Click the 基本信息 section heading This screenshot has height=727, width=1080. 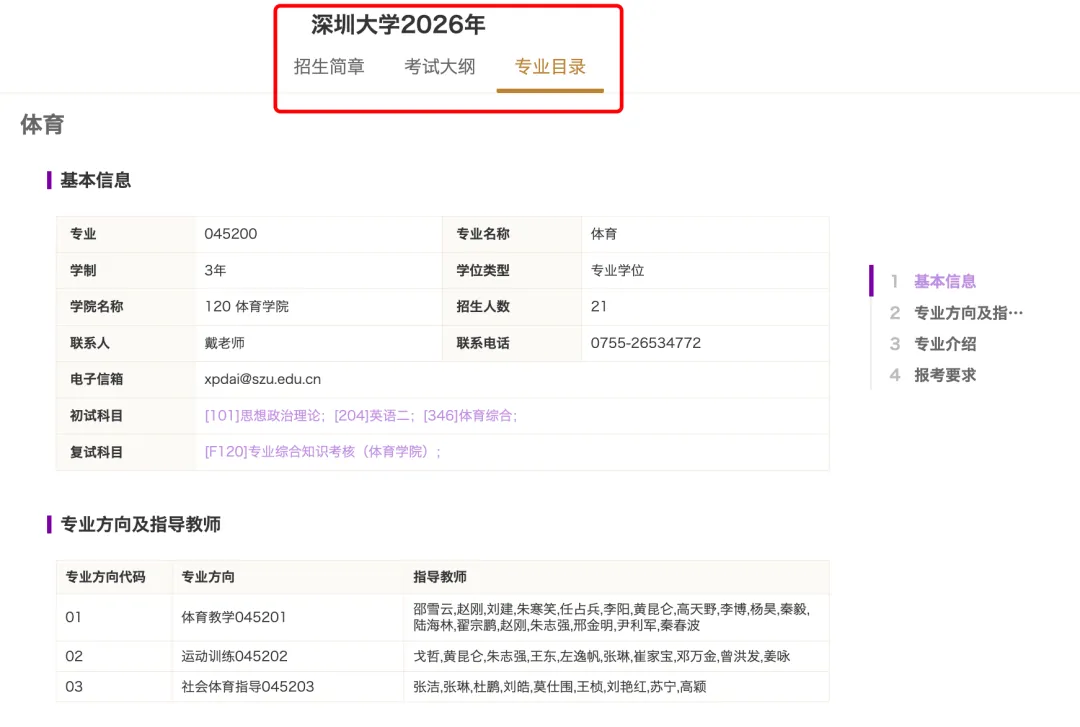point(96,180)
